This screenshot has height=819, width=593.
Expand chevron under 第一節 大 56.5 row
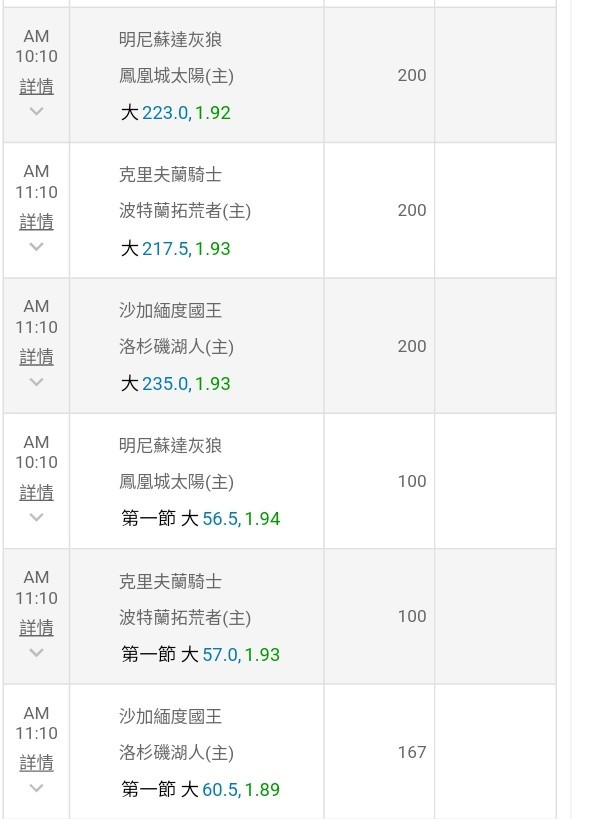[37, 517]
